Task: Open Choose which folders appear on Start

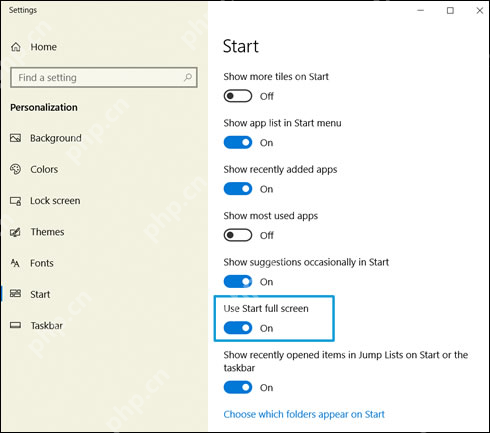Action: click(x=304, y=414)
